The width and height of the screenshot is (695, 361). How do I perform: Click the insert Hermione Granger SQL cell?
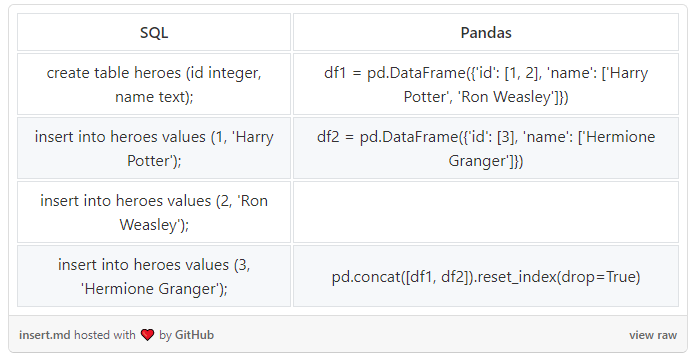click(154, 276)
